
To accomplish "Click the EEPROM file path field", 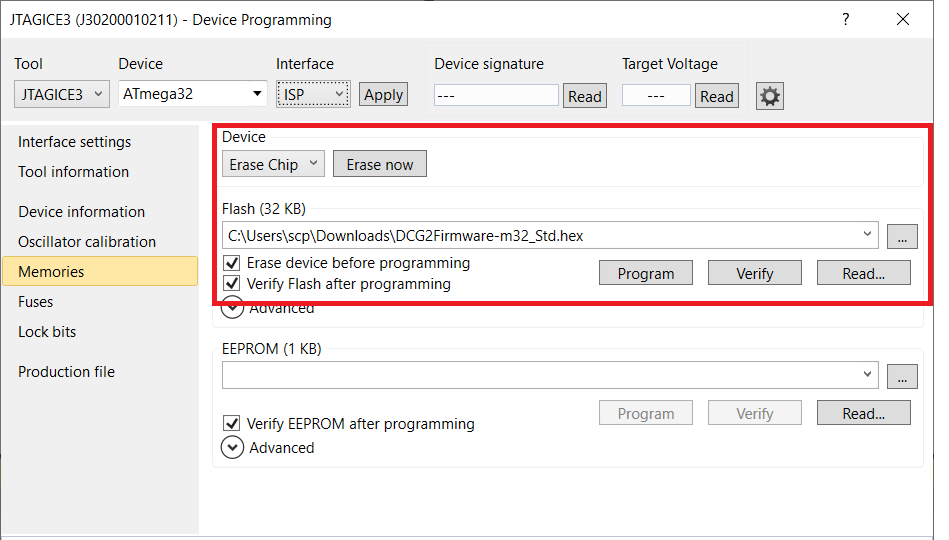I will (540, 375).
